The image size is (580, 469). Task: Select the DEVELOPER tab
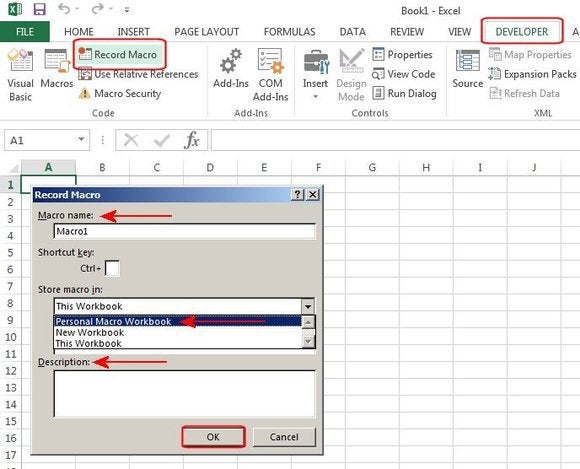point(522,32)
